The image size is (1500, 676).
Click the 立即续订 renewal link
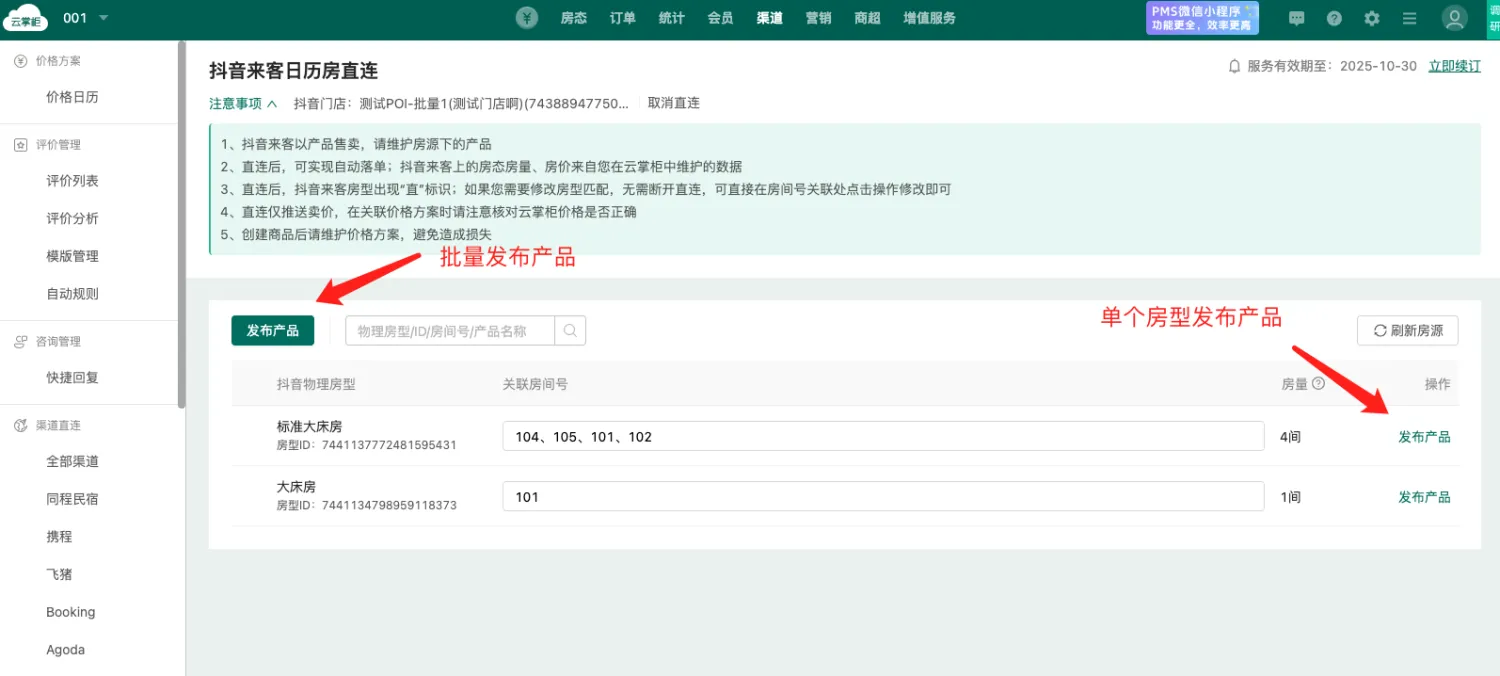[x=1455, y=66]
